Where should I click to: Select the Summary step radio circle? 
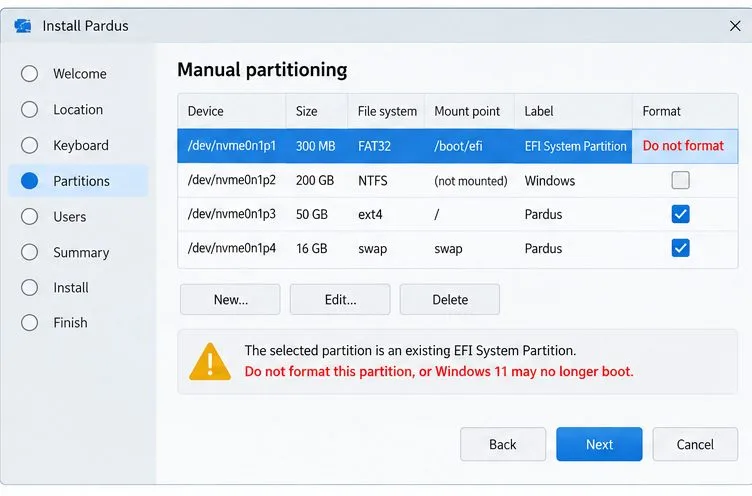click(x=29, y=252)
